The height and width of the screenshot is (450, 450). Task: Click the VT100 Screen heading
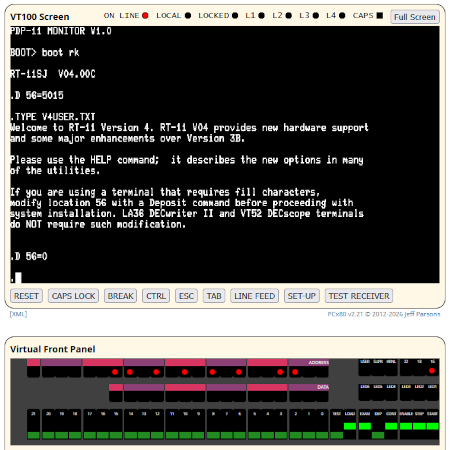(x=40, y=17)
